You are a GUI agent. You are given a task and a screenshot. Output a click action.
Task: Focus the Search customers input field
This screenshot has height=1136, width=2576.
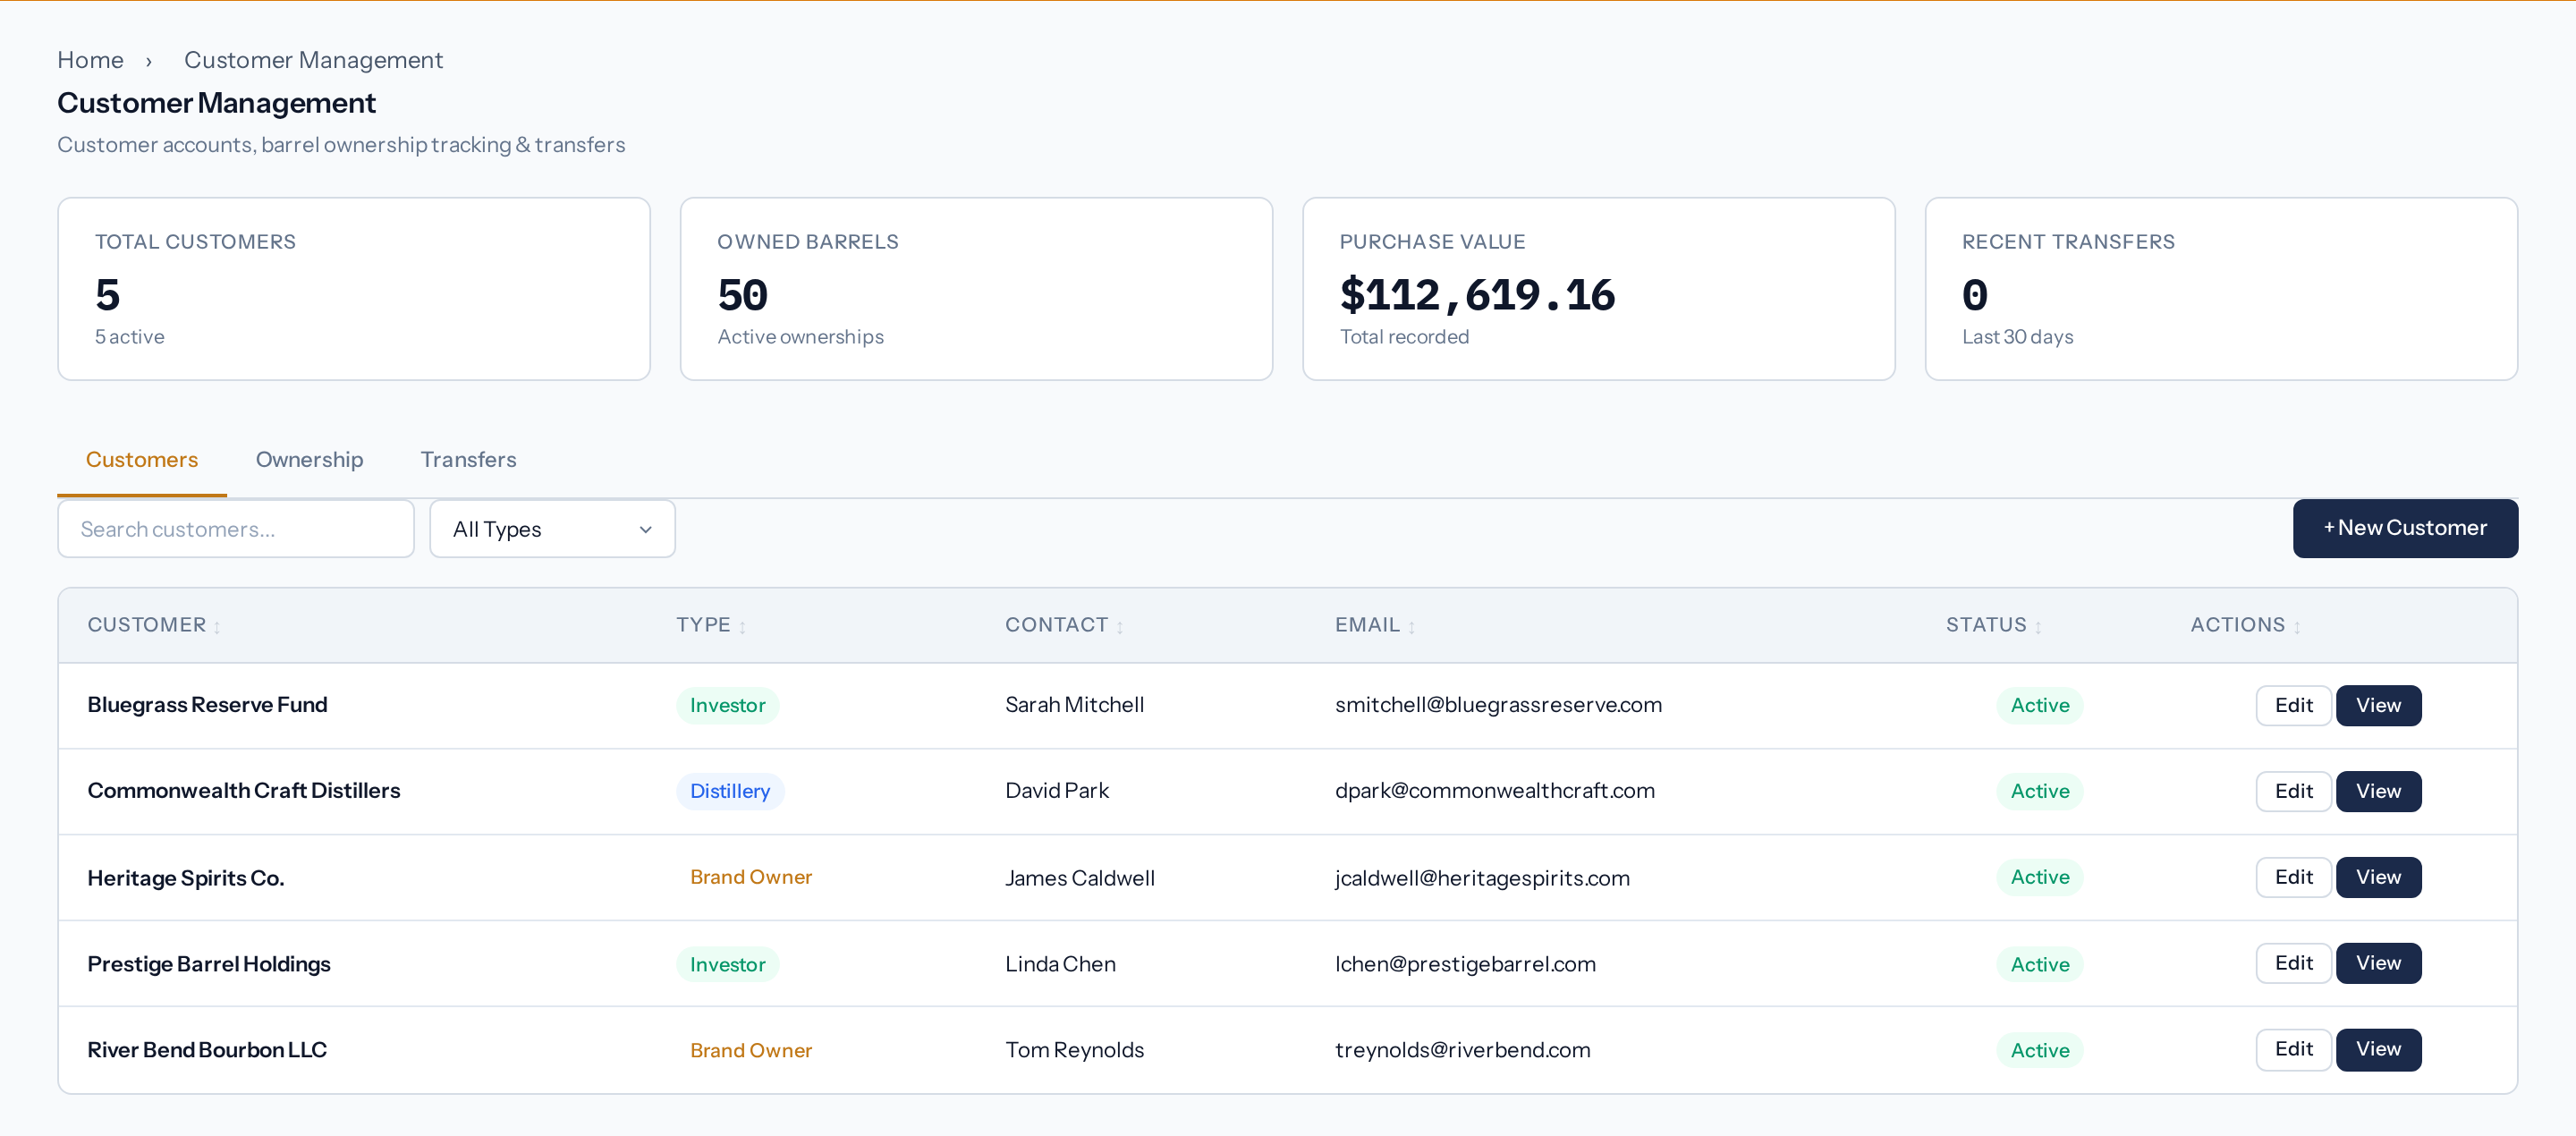tap(236, 529)
